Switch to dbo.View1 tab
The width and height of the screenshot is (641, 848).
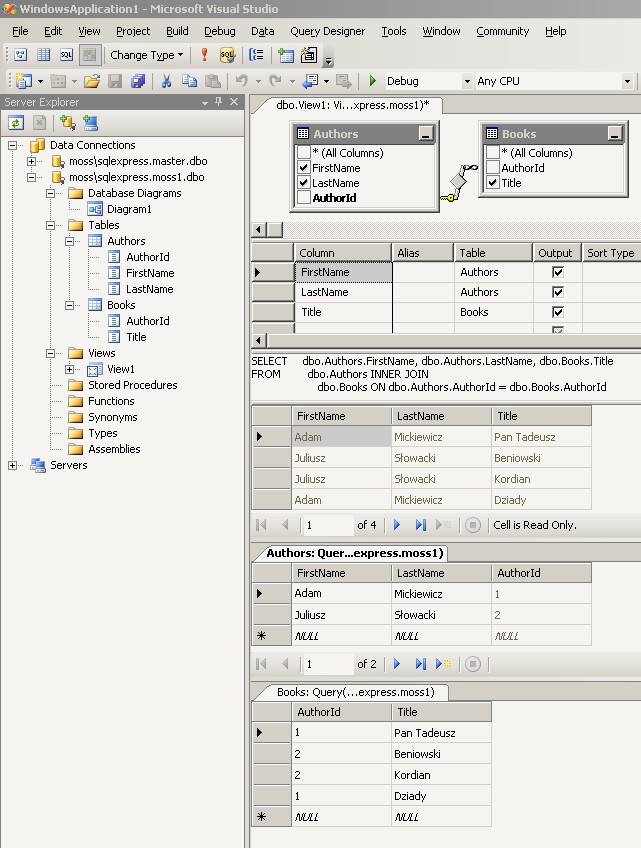352,105
